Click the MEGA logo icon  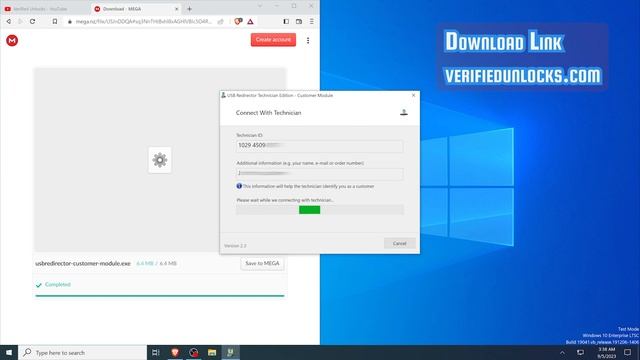tap(12, 40)
